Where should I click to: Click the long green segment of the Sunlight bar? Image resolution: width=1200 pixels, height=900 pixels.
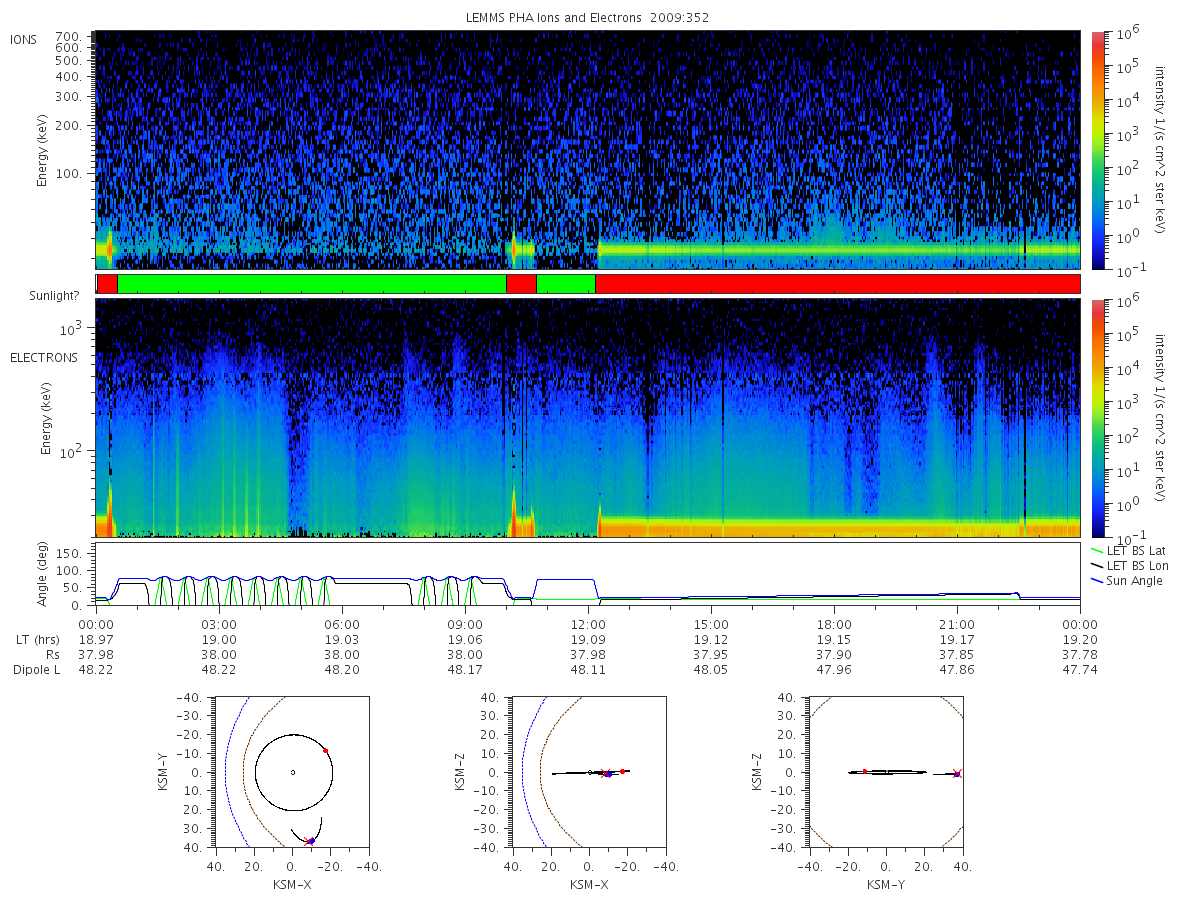tap(312, 284)
